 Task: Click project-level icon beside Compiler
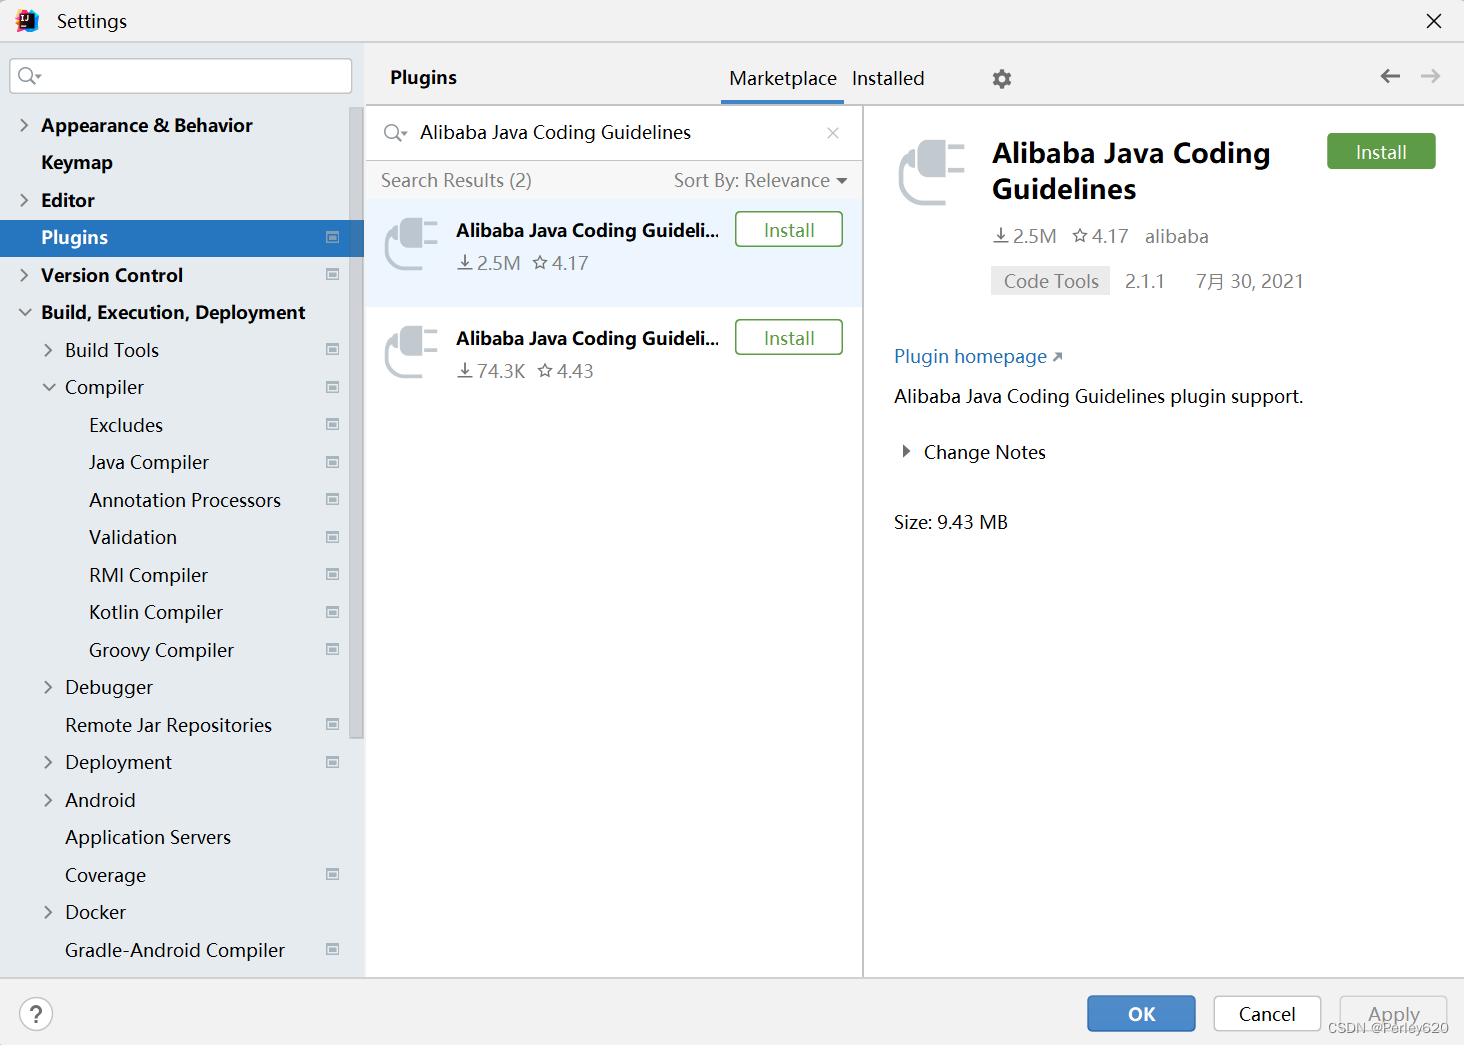coord(333,387)
